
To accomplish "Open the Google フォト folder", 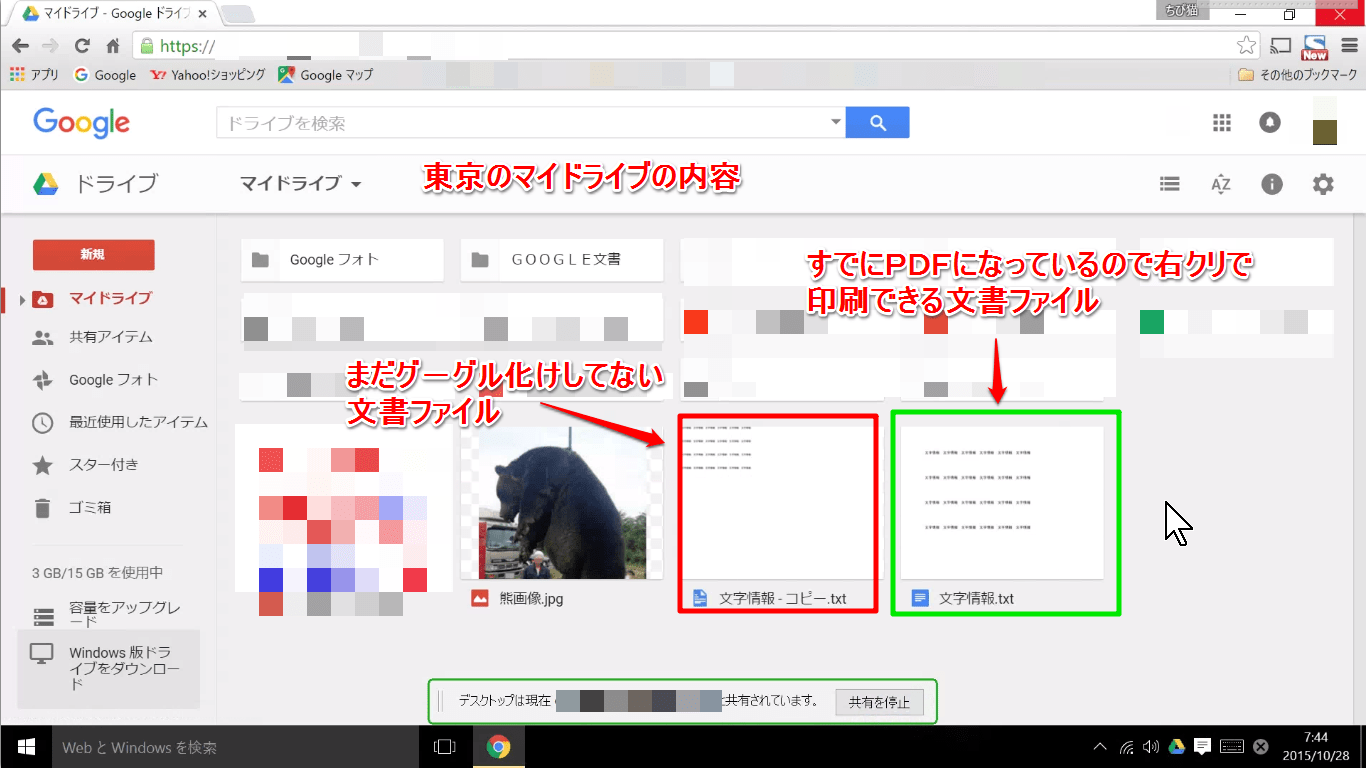I will [342, 260].
